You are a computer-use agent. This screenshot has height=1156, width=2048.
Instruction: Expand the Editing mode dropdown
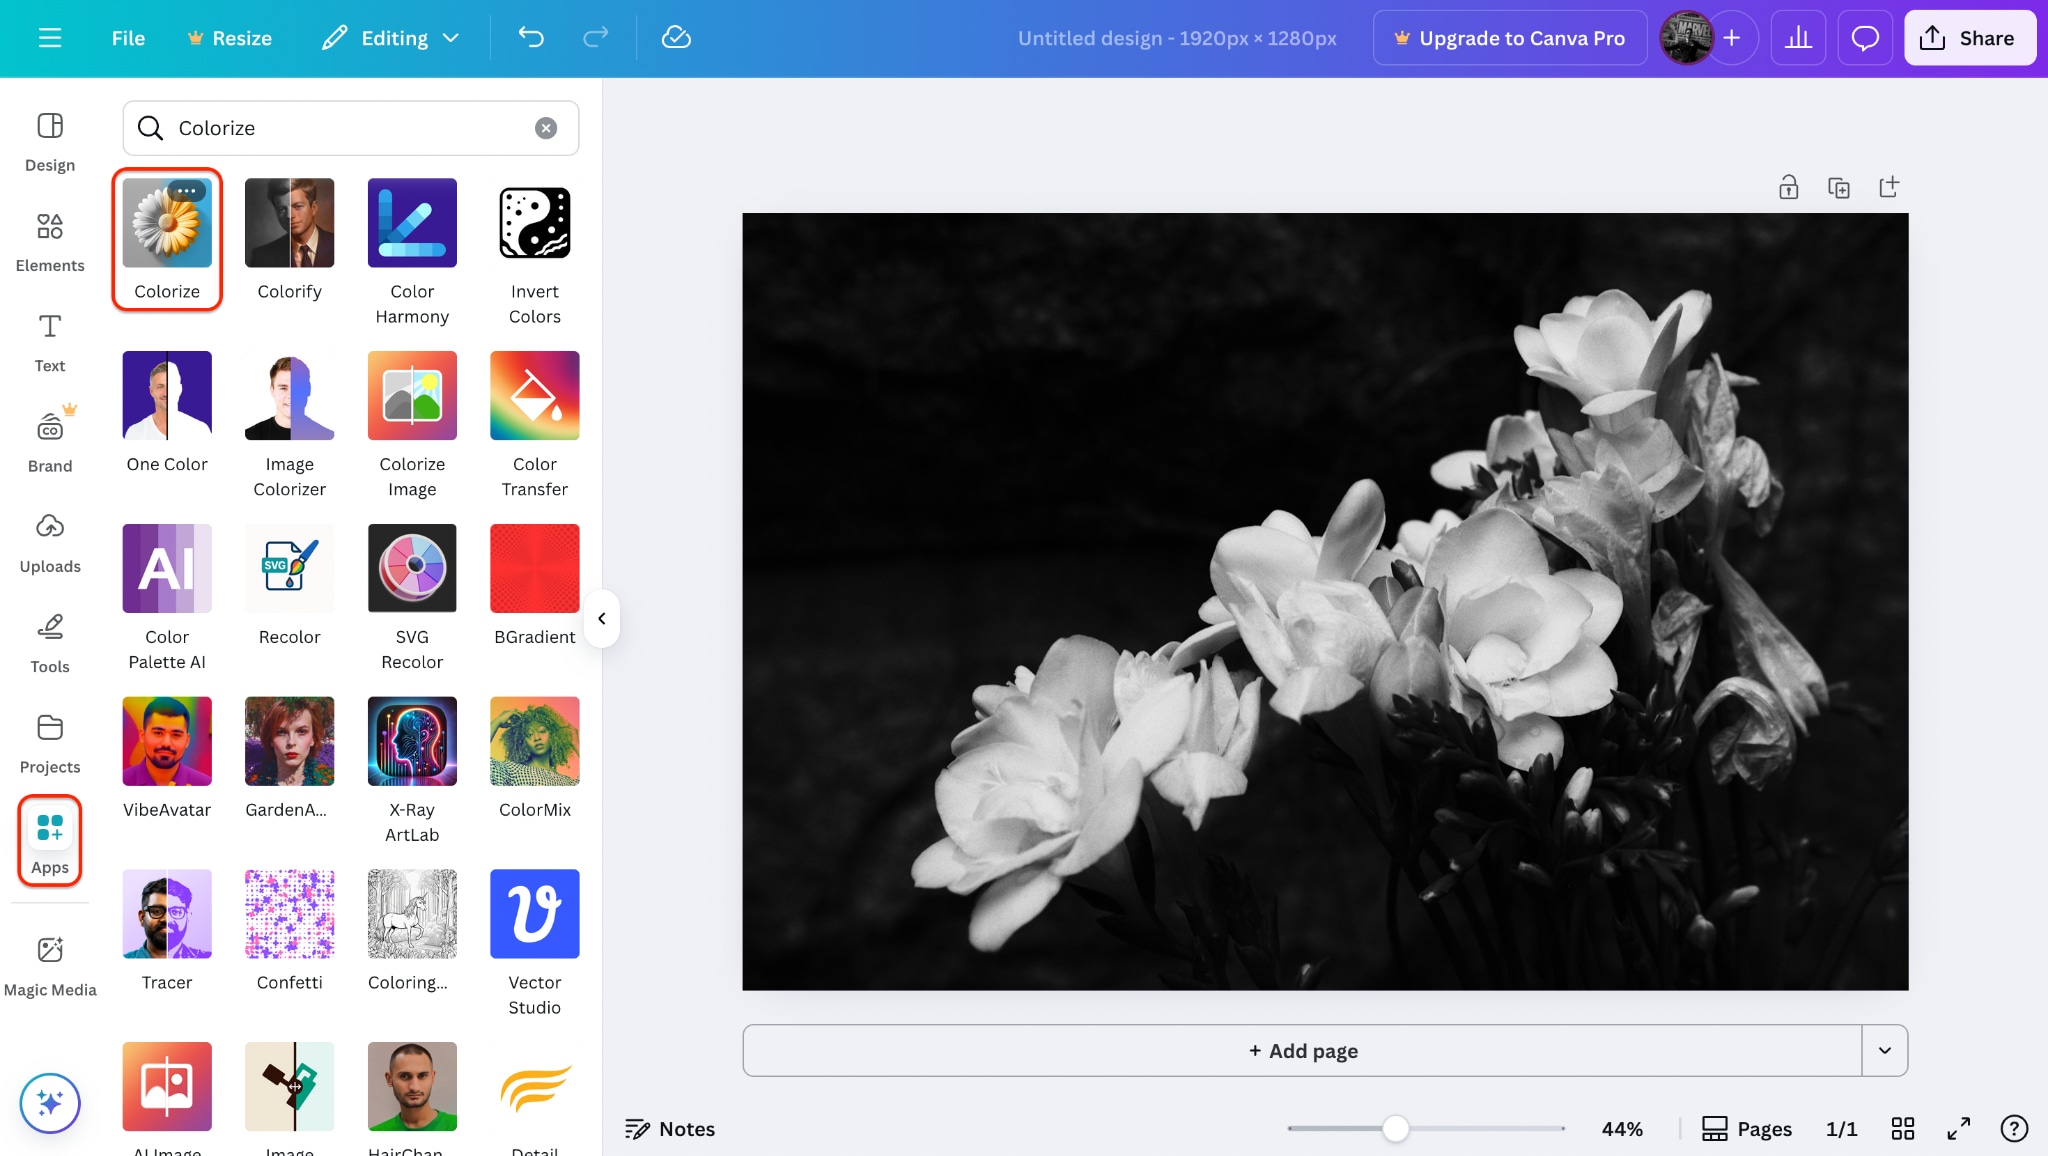(390, 38)
